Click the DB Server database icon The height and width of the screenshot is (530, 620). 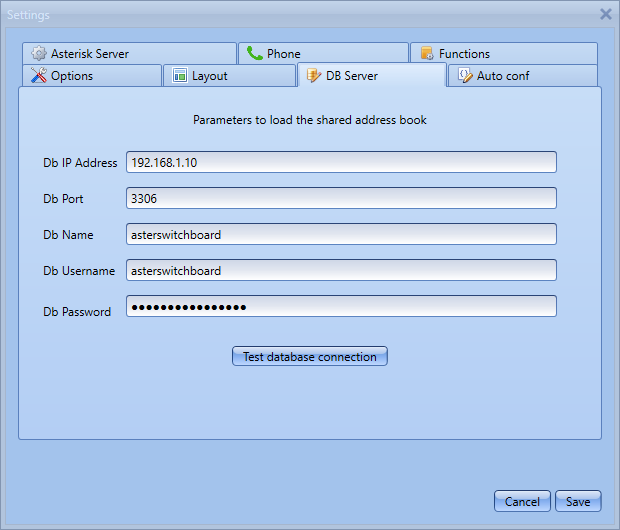click(314, 75)
